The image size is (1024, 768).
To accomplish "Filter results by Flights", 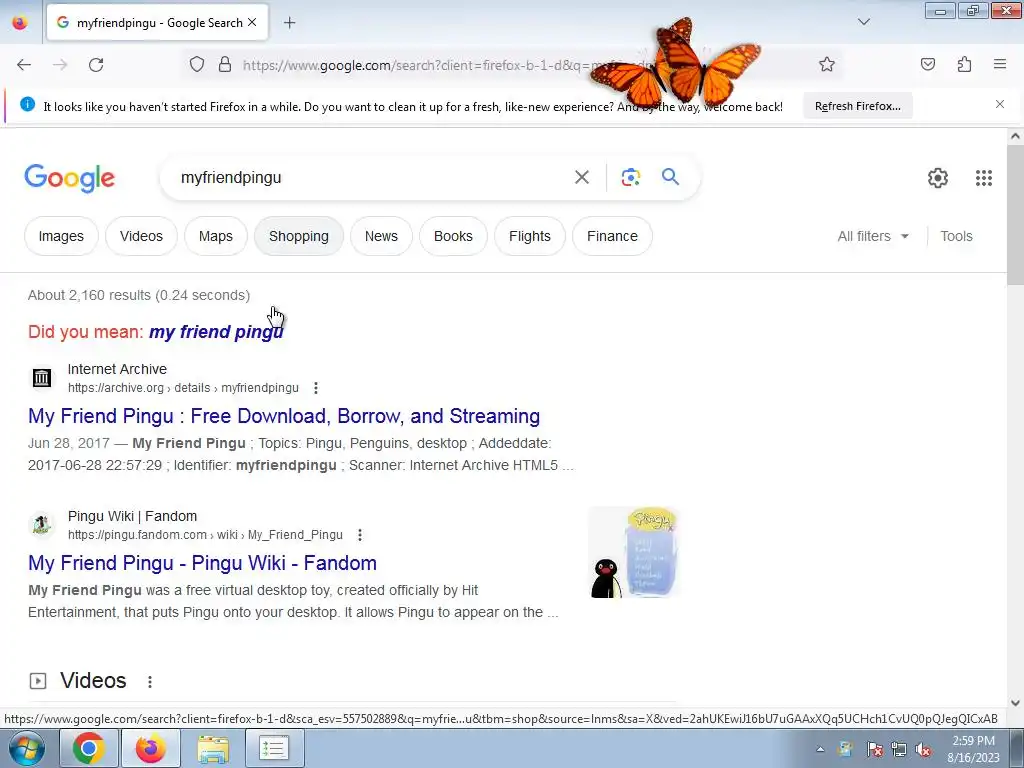I will tap(530, 236).
